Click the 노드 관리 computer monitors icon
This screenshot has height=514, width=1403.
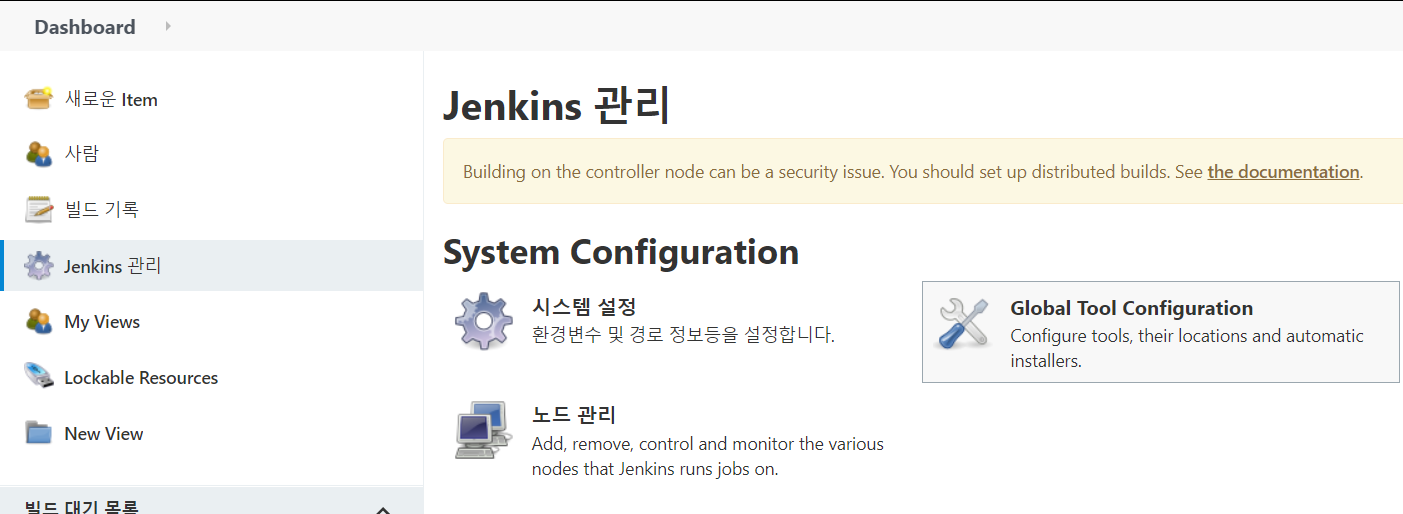tap(484, 429)
